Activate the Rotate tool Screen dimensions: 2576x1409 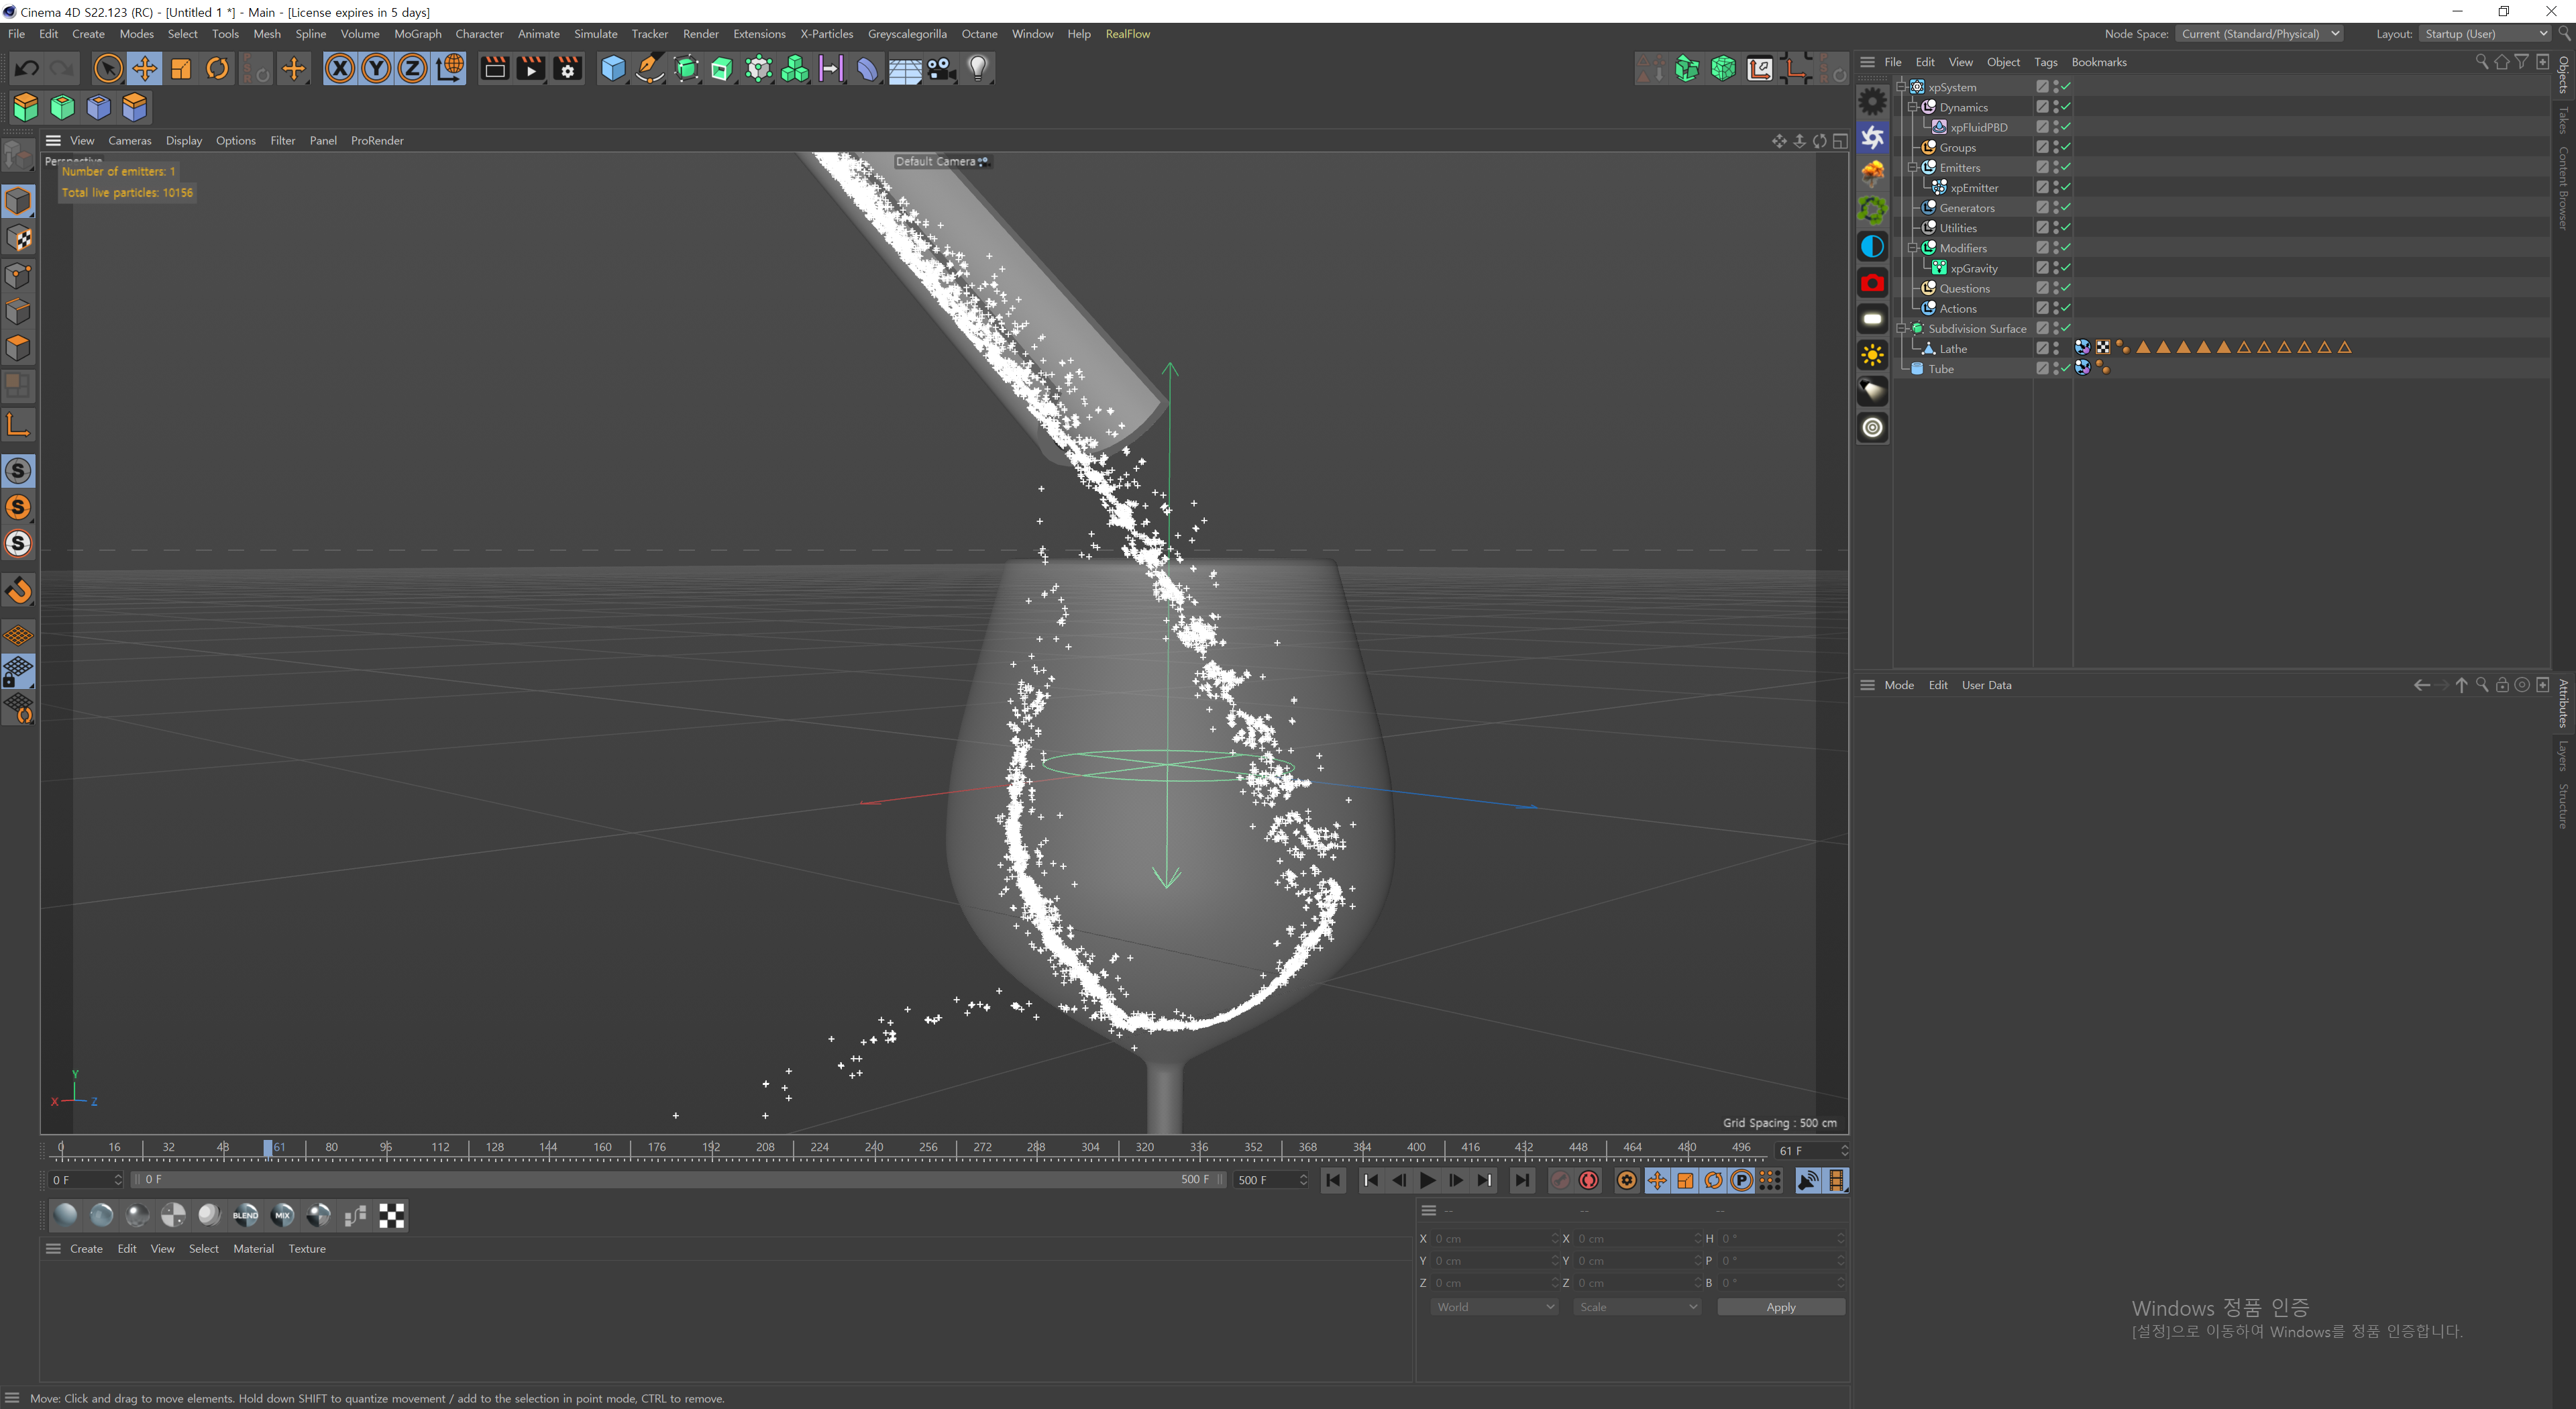click(x=217, y=69)
